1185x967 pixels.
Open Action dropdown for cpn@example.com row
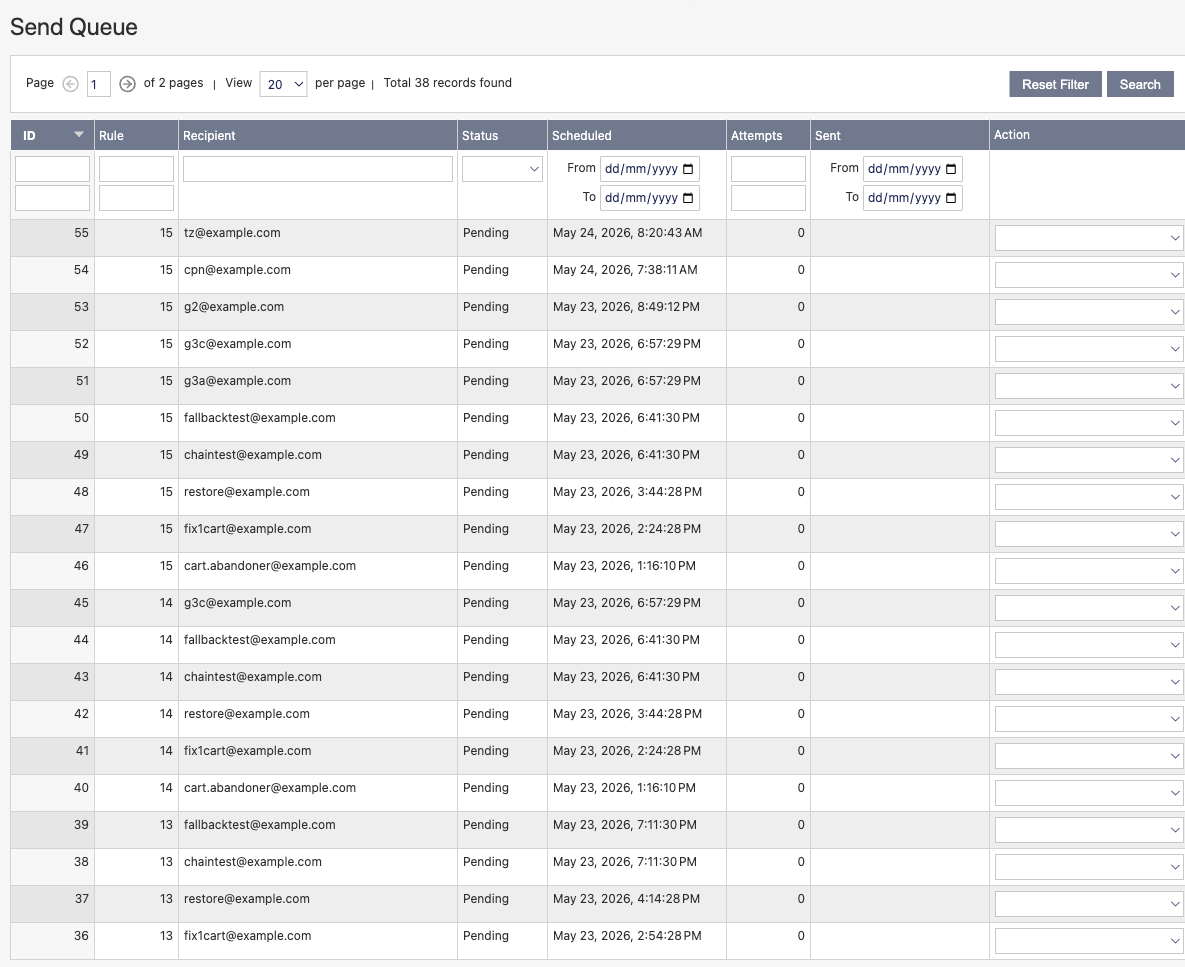(1089, 275)
